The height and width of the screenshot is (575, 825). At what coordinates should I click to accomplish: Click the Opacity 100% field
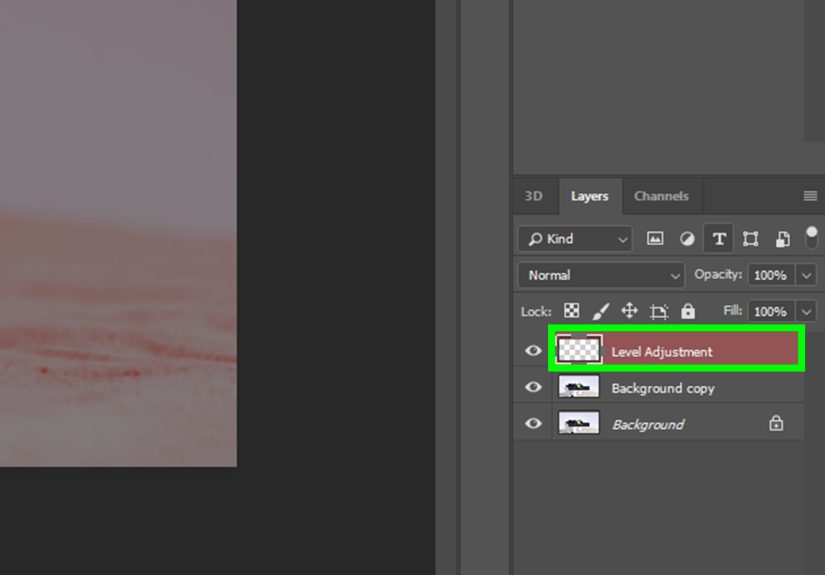771,275
